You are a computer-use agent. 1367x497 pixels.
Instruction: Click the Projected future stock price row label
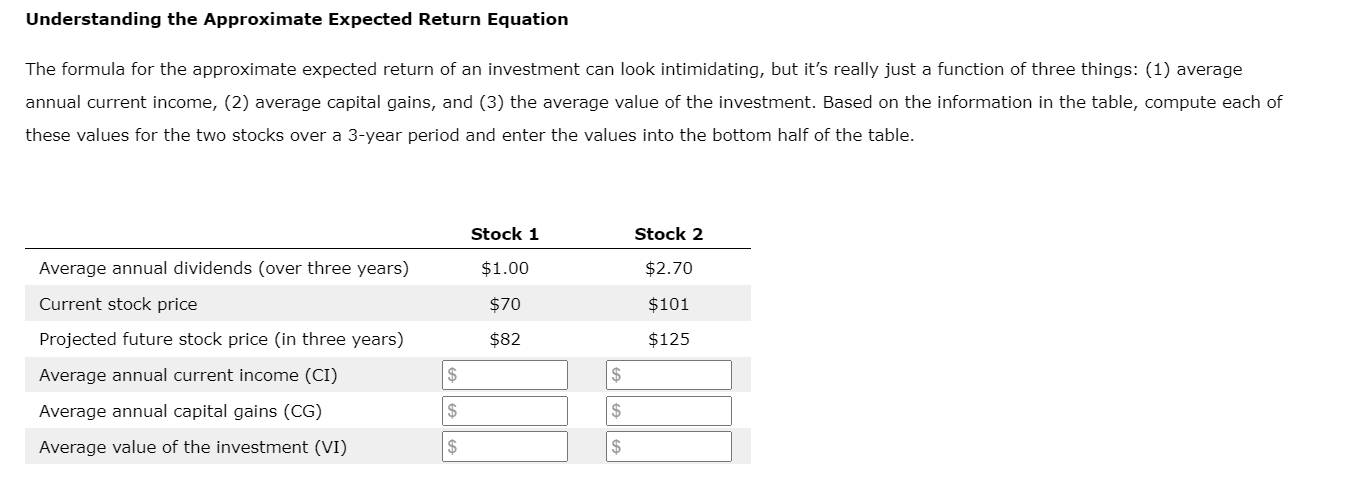tap(221, 339)
